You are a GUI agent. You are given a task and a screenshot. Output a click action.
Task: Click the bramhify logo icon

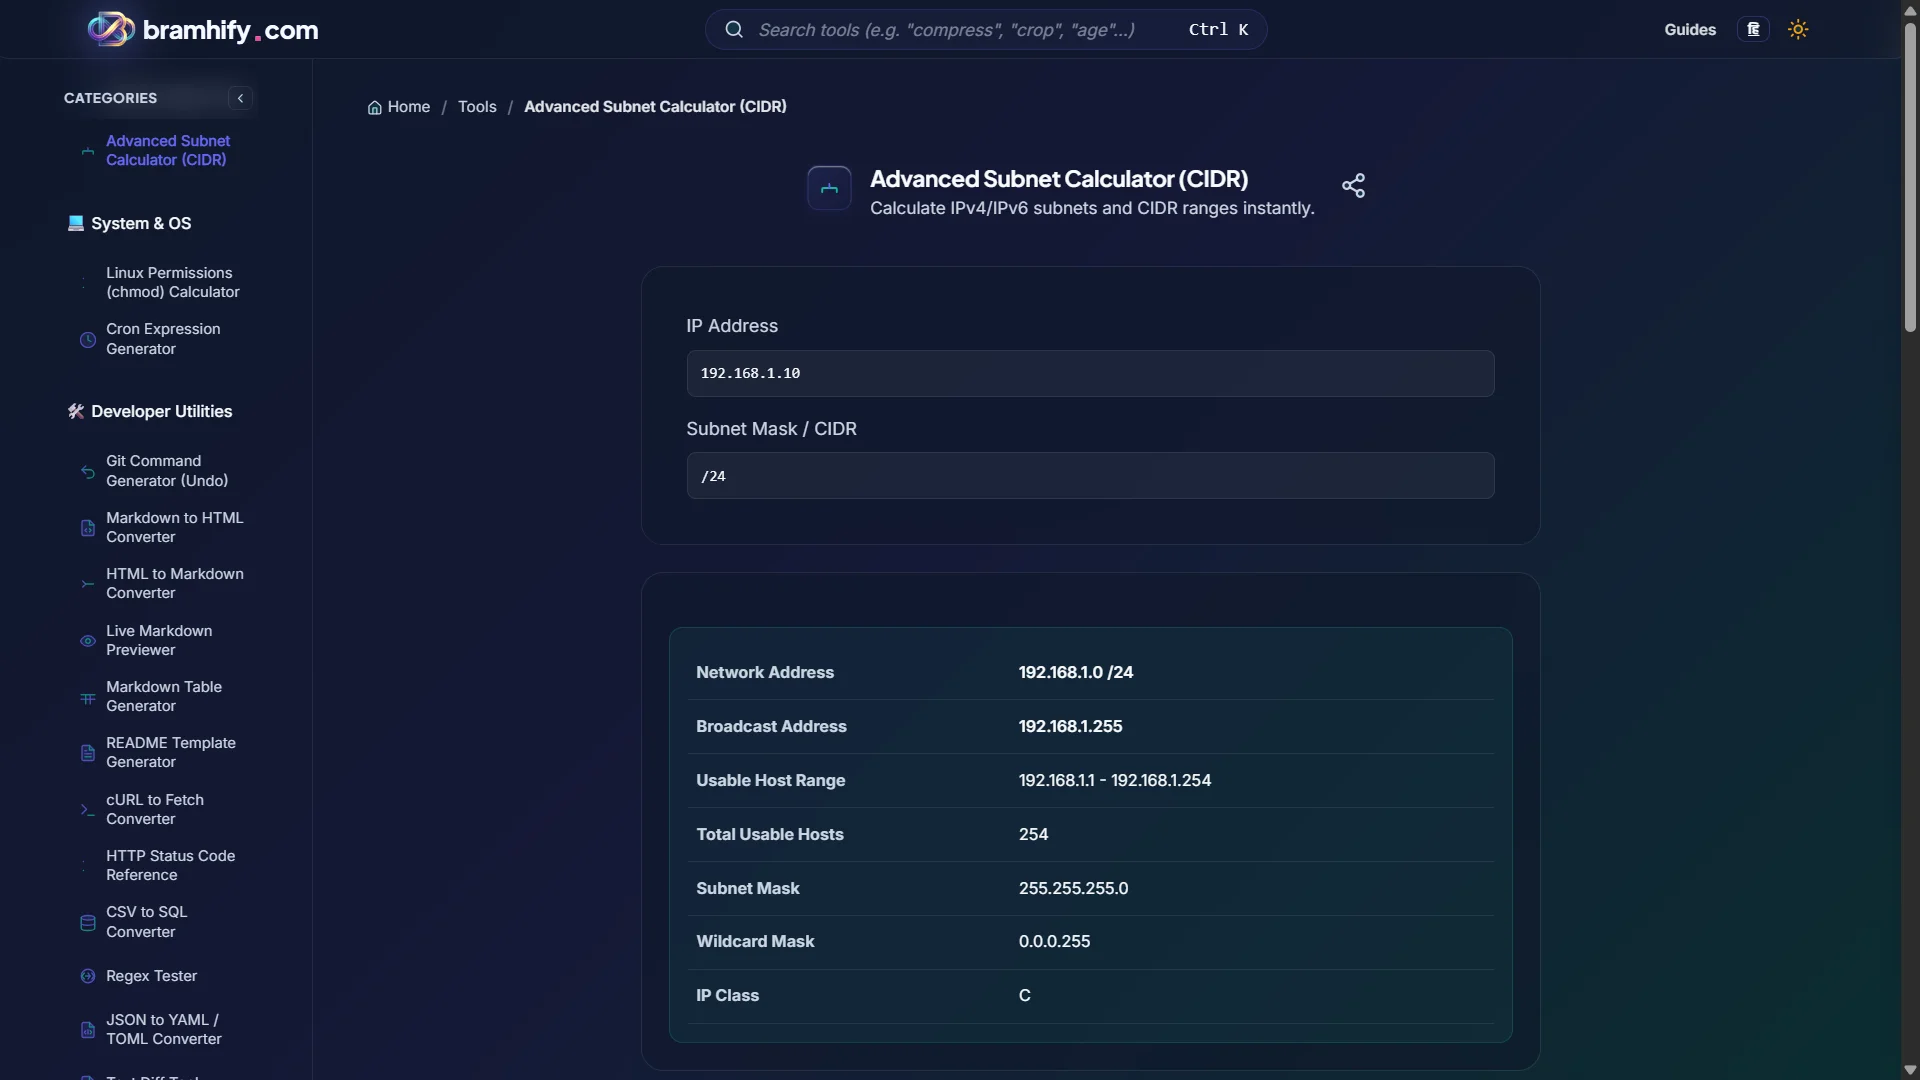coord(111,29)
